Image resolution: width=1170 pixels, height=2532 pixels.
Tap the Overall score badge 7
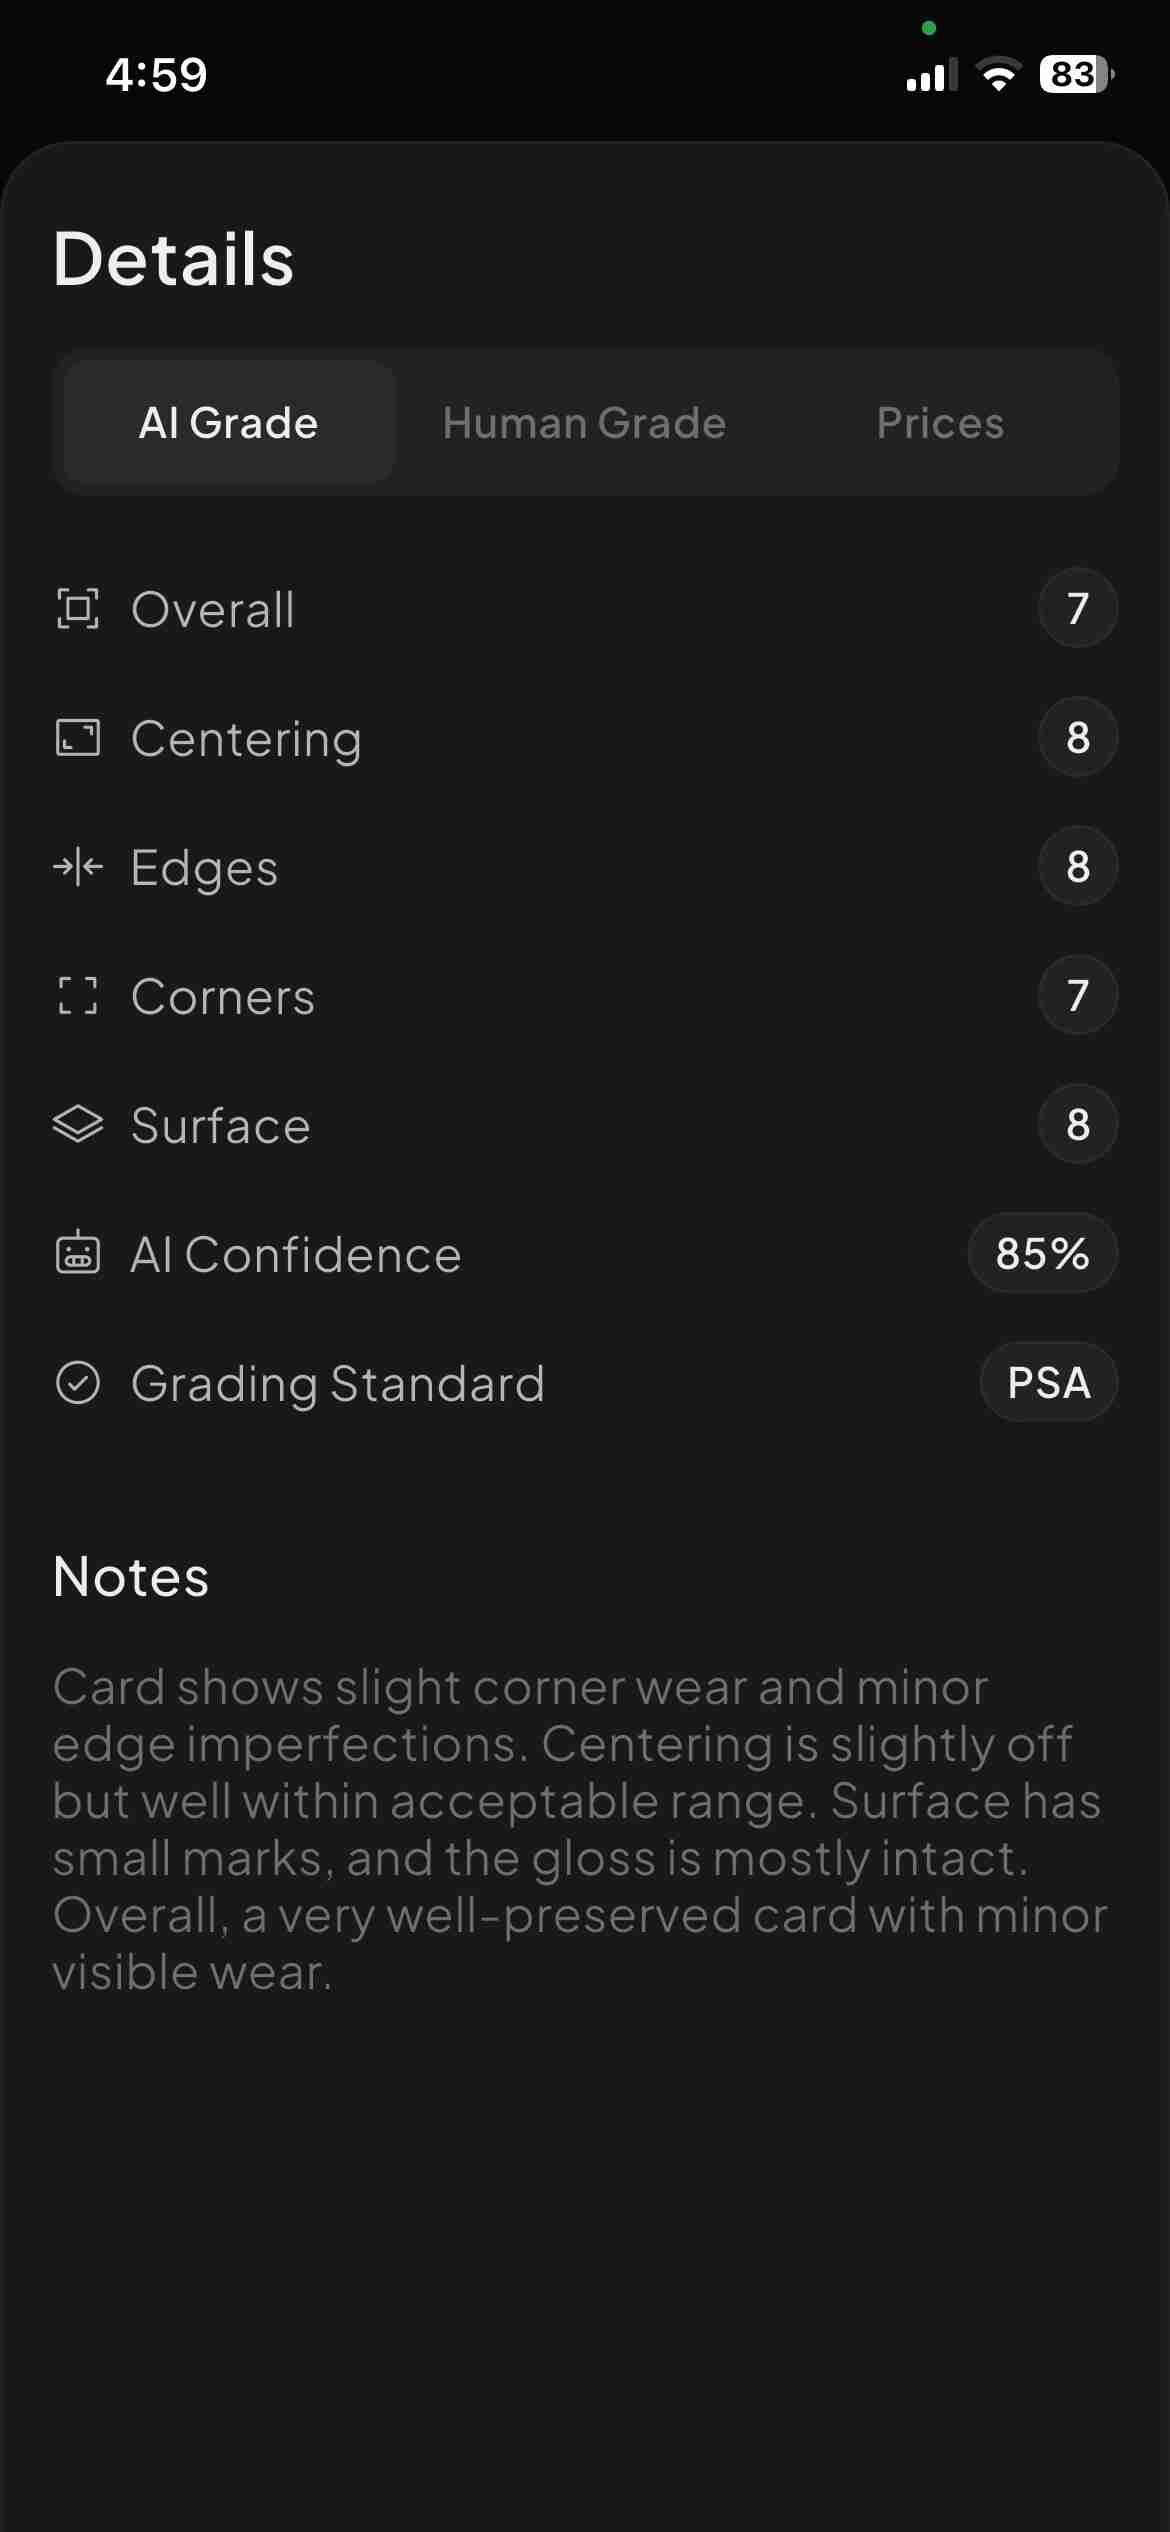tap(1078, 608)
